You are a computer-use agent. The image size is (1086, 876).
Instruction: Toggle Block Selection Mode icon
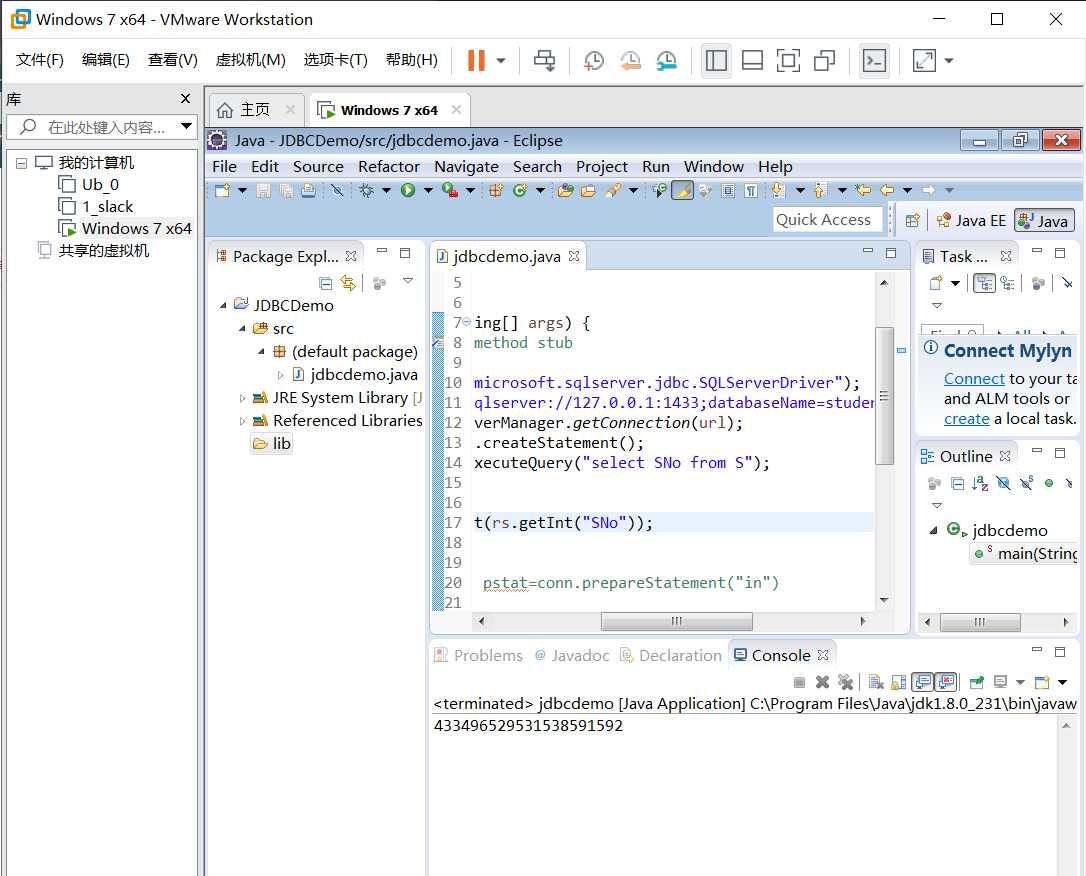pyautogui.click(x=728, y=190)
